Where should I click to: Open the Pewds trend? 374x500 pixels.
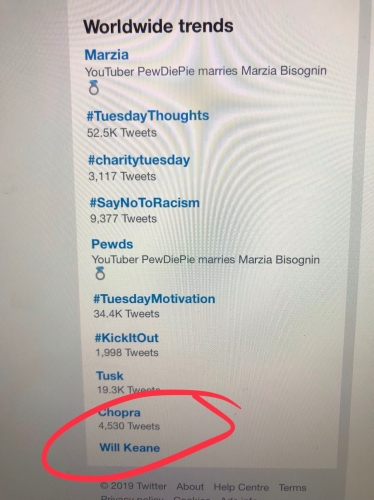coord(112,244)
